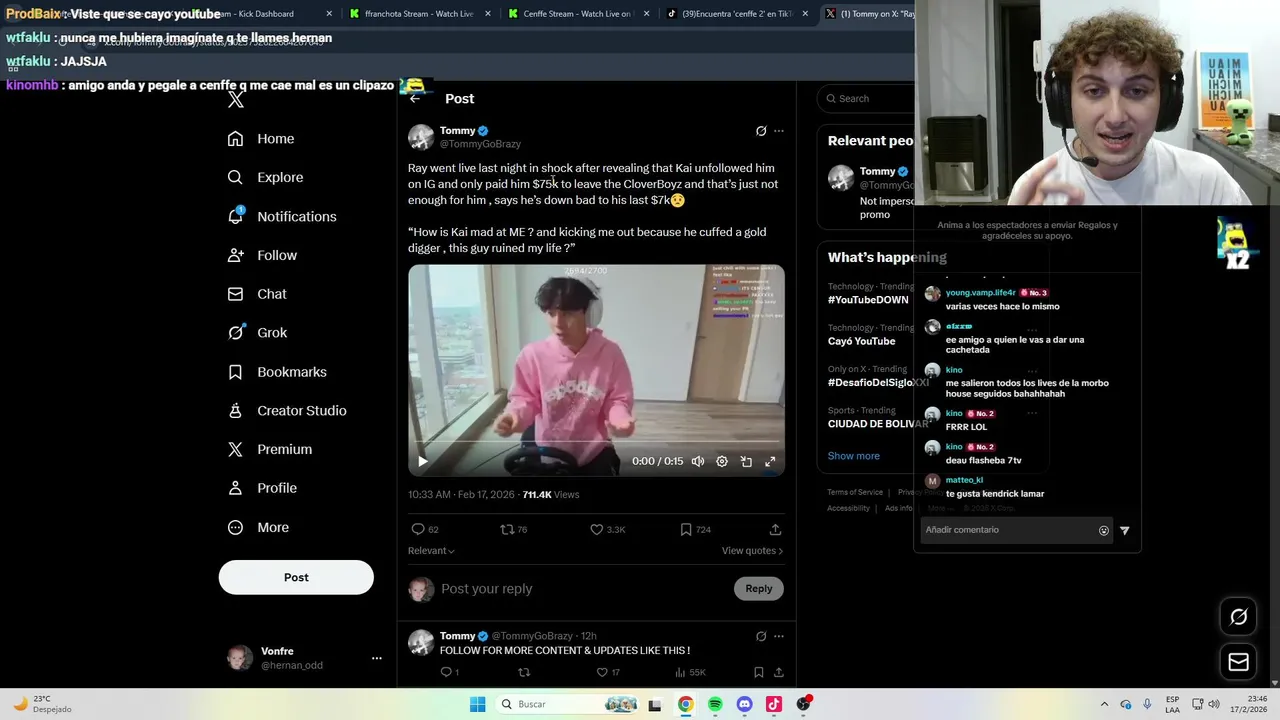Open Grok in the X sidebar

pyautogui.click(x=257, y=333)
